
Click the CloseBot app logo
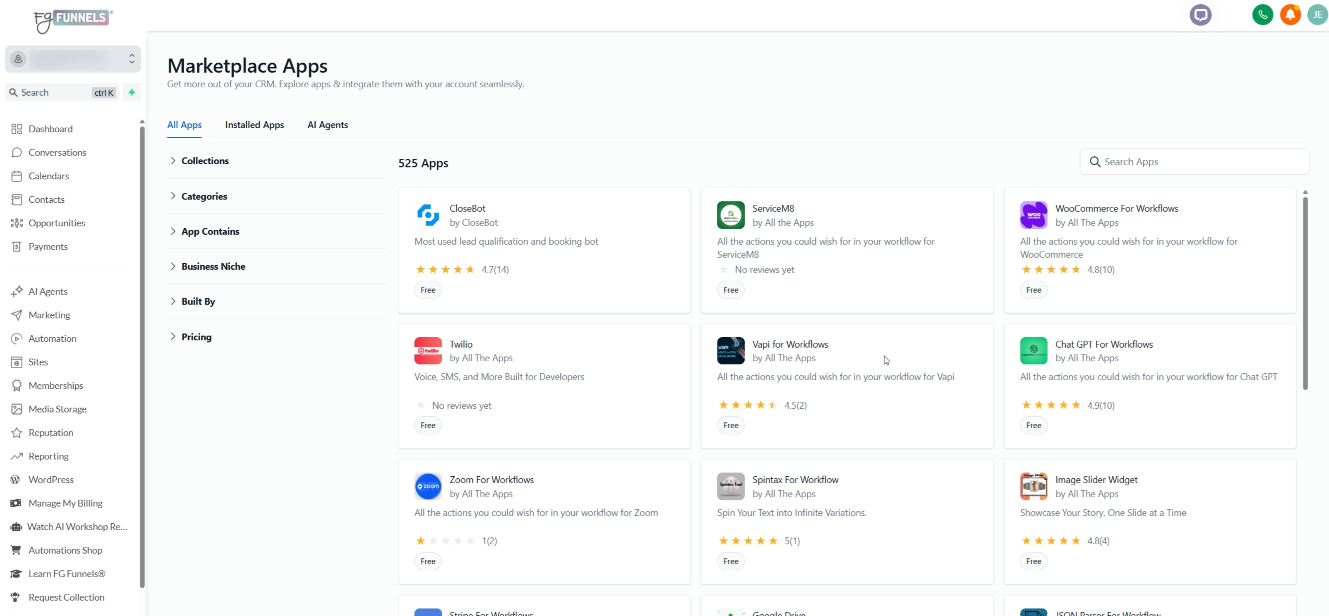point(428,215)
